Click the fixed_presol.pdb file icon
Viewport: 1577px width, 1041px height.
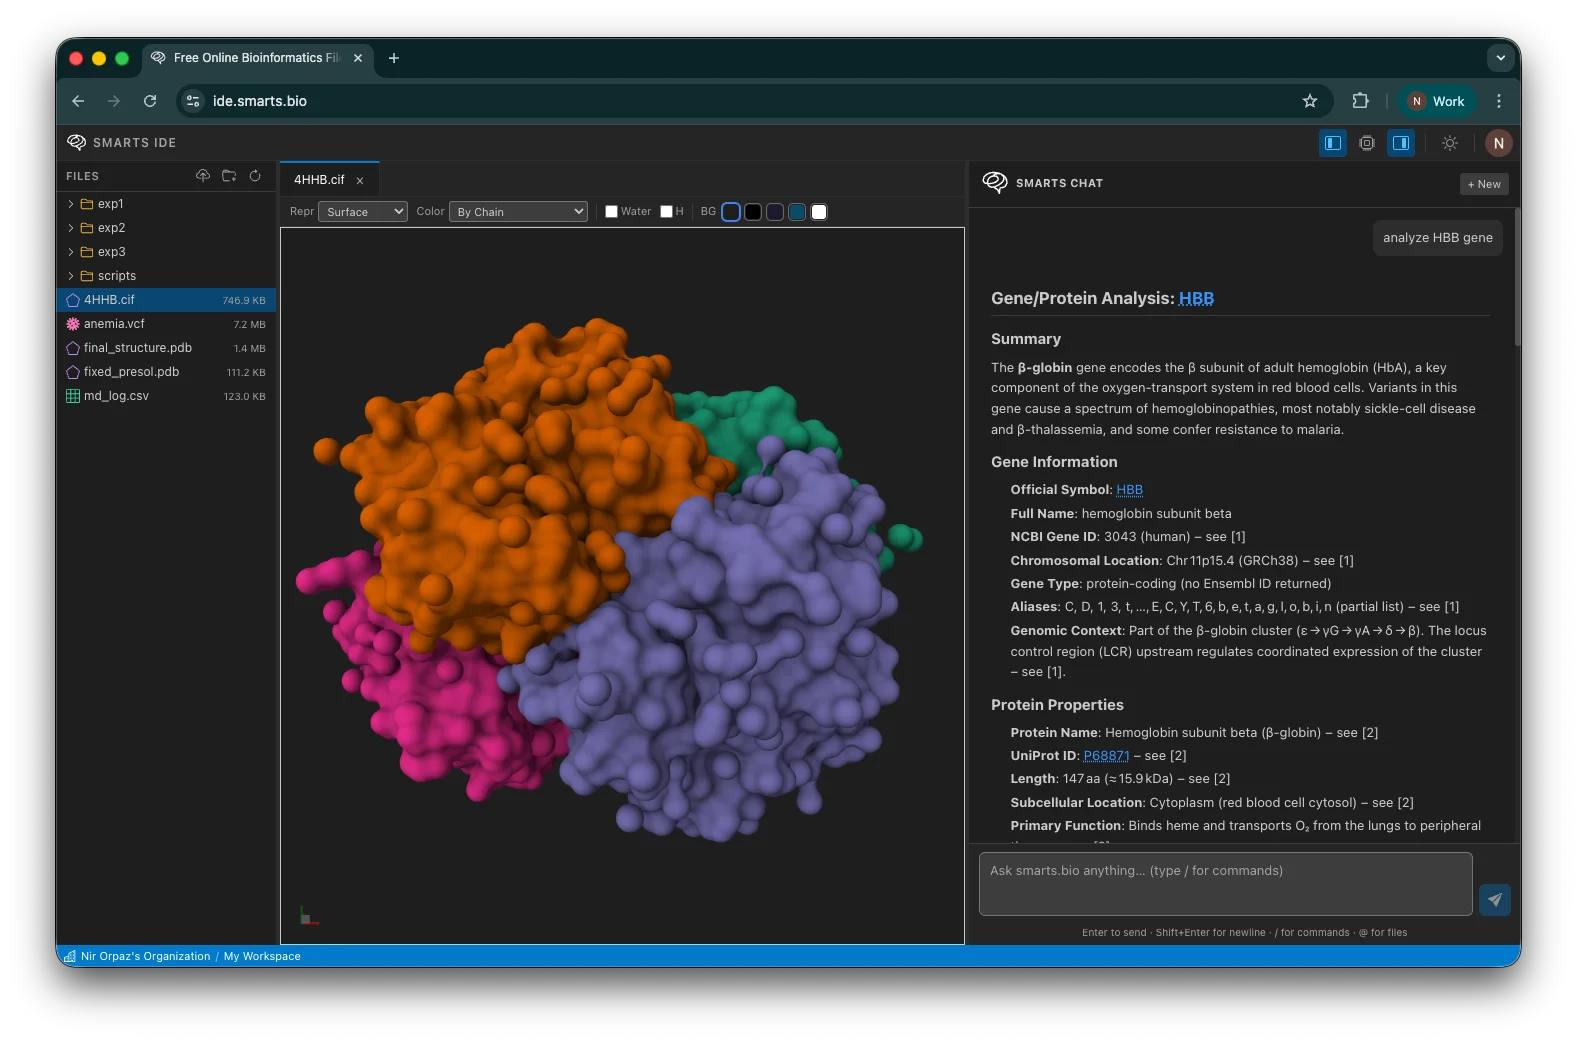[73, 372]
